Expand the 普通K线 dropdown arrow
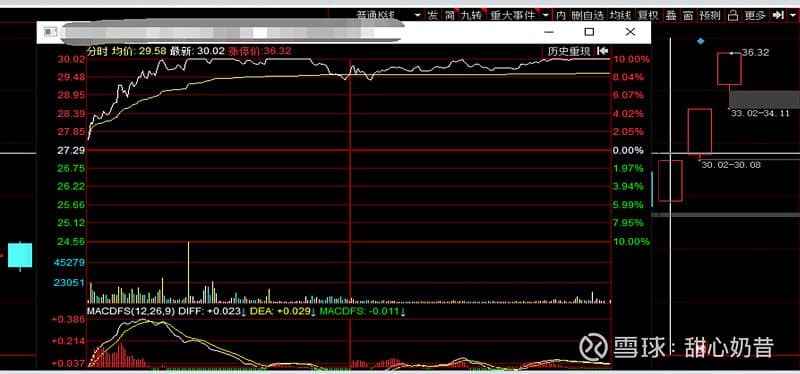Screen dimensions: 800x374 418,15
